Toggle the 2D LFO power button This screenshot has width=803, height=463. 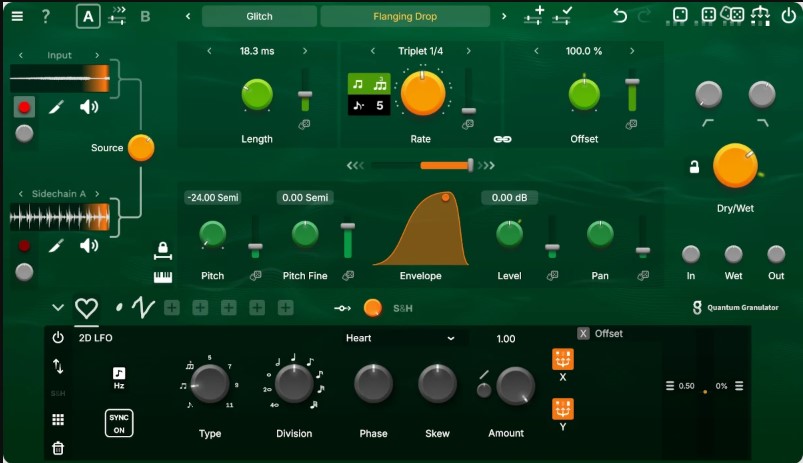coord(58,338)
